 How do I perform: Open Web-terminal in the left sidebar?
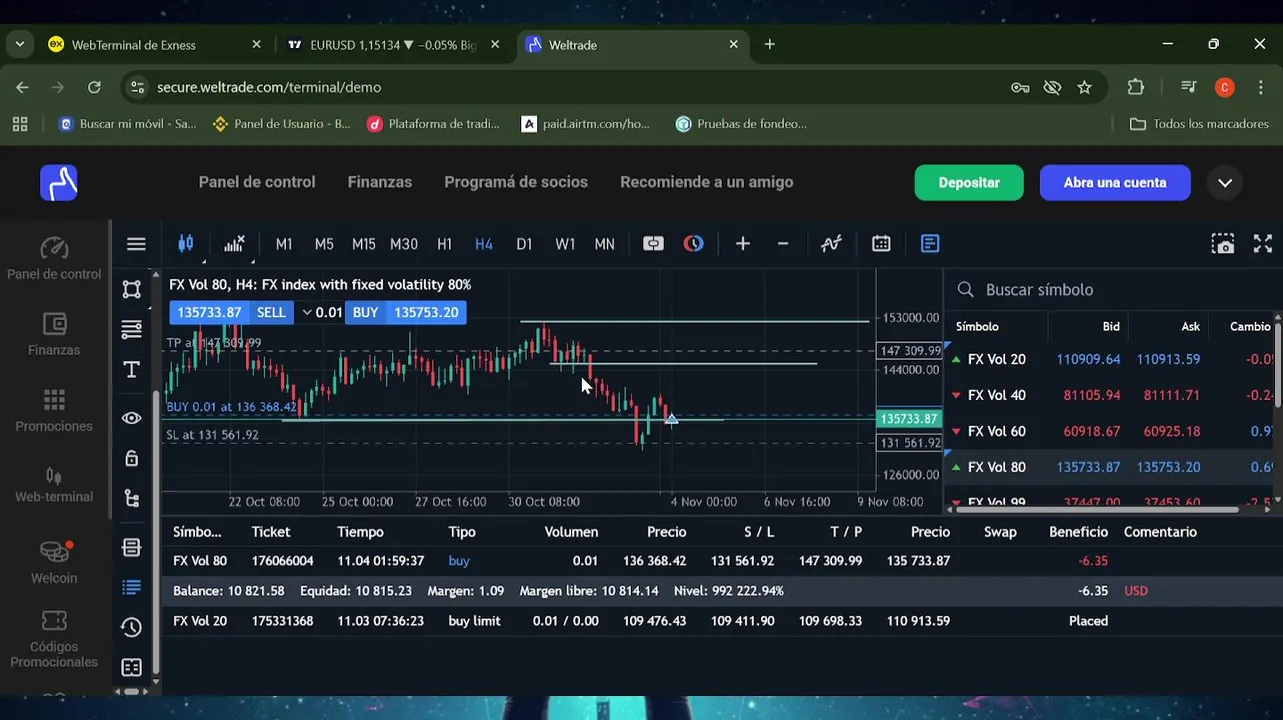click(x=54, y=484)
